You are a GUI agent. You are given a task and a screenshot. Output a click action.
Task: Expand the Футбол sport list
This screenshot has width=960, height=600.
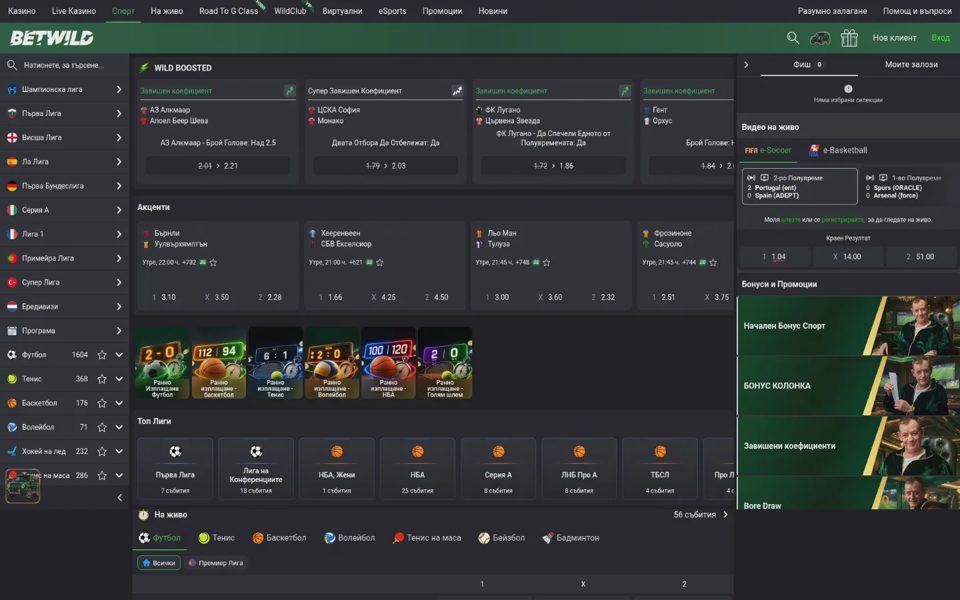pos(119,354)
